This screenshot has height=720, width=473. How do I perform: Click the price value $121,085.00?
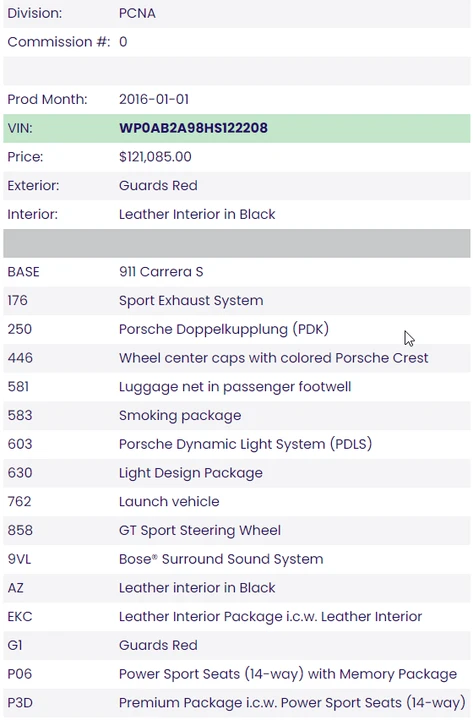155,157
